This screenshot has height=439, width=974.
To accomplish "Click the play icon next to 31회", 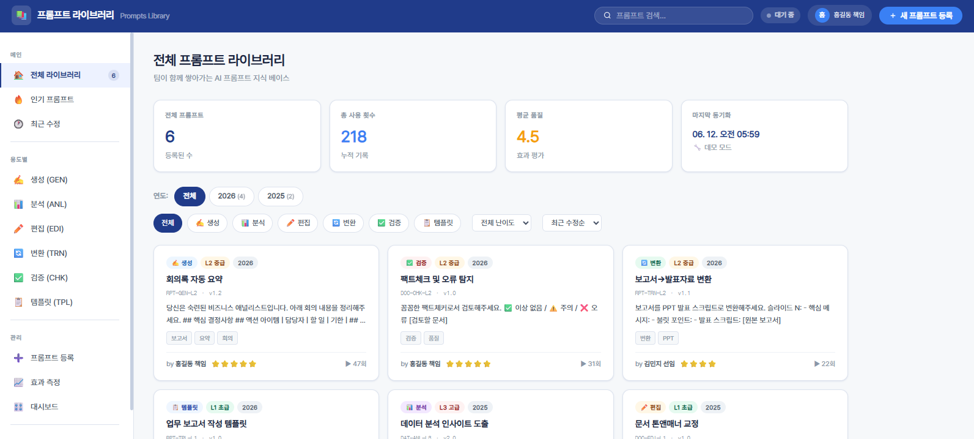I will pyautogui.click(x=583, y=364).
